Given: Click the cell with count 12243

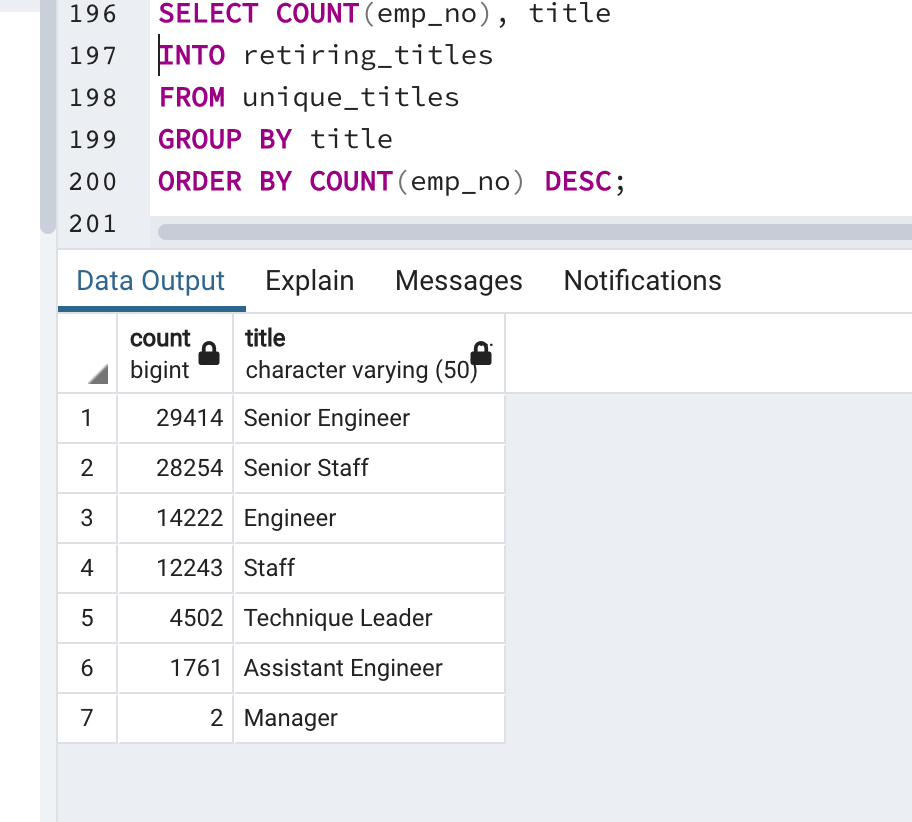Looking at the screenshot, I should click(175, 568).
